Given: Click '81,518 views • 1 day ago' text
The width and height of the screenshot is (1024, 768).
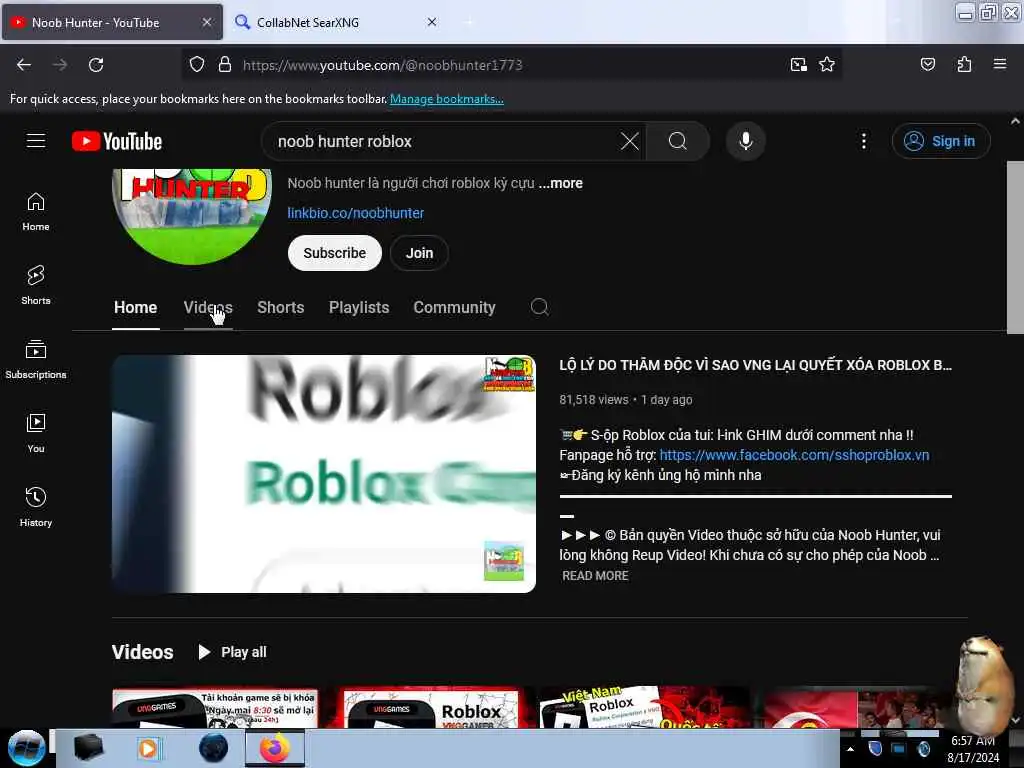Looking at the screenshot, I should coord(626,400).
